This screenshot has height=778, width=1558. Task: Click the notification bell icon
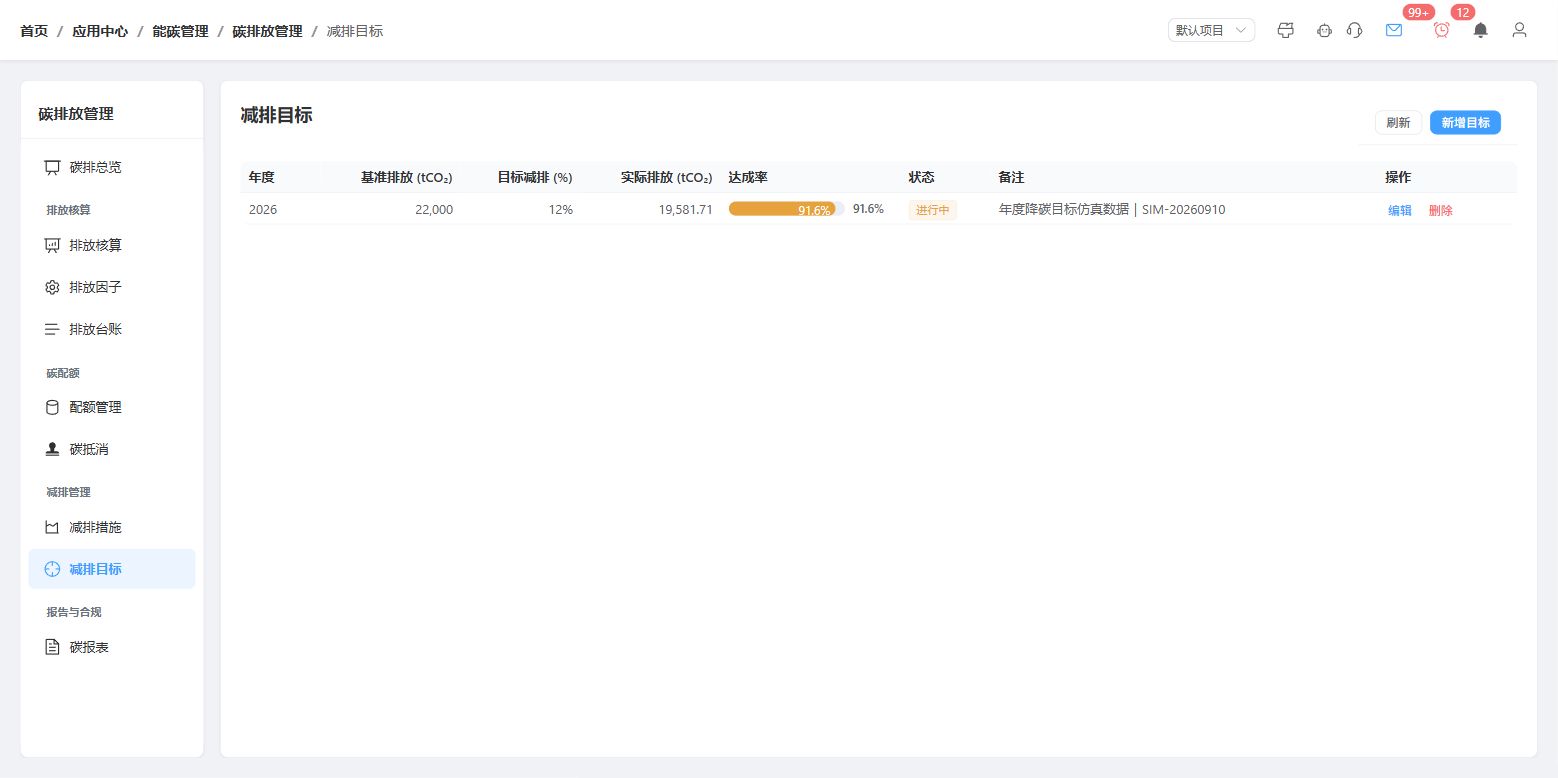coord(1481,30)
